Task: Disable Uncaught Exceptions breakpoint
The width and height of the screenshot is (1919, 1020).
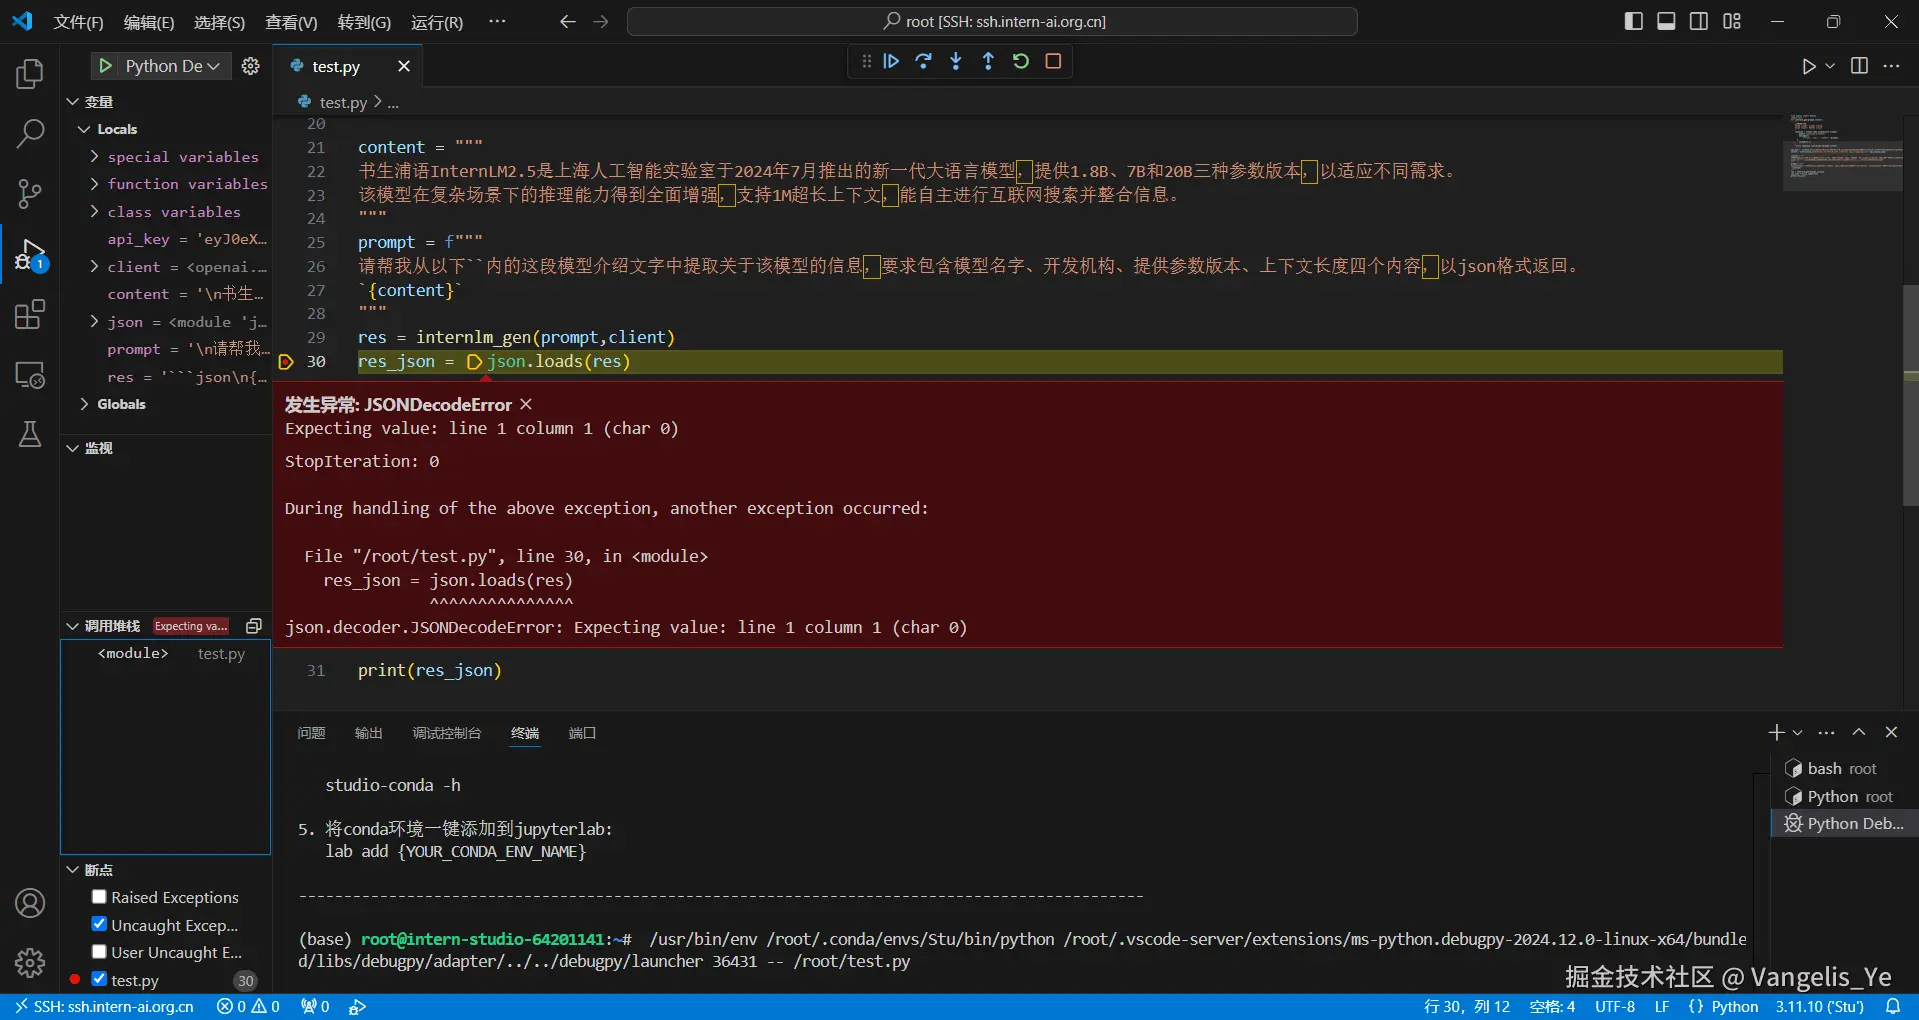Action: (99, 924)
